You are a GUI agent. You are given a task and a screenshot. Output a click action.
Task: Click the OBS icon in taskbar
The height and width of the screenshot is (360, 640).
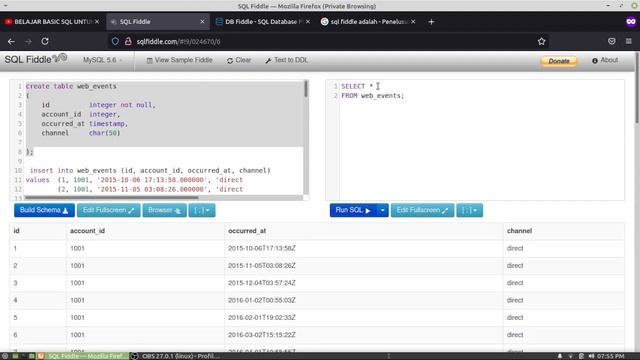134,356
